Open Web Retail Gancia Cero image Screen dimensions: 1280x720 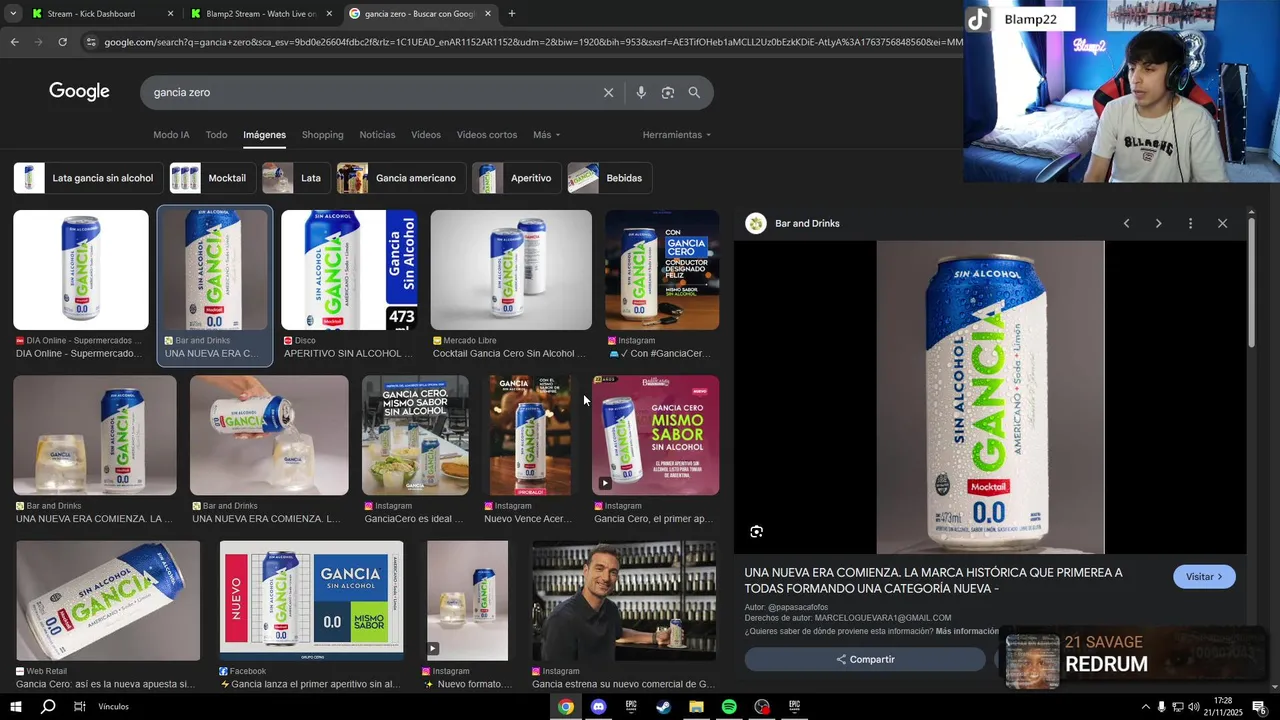[x=108, y=601]
